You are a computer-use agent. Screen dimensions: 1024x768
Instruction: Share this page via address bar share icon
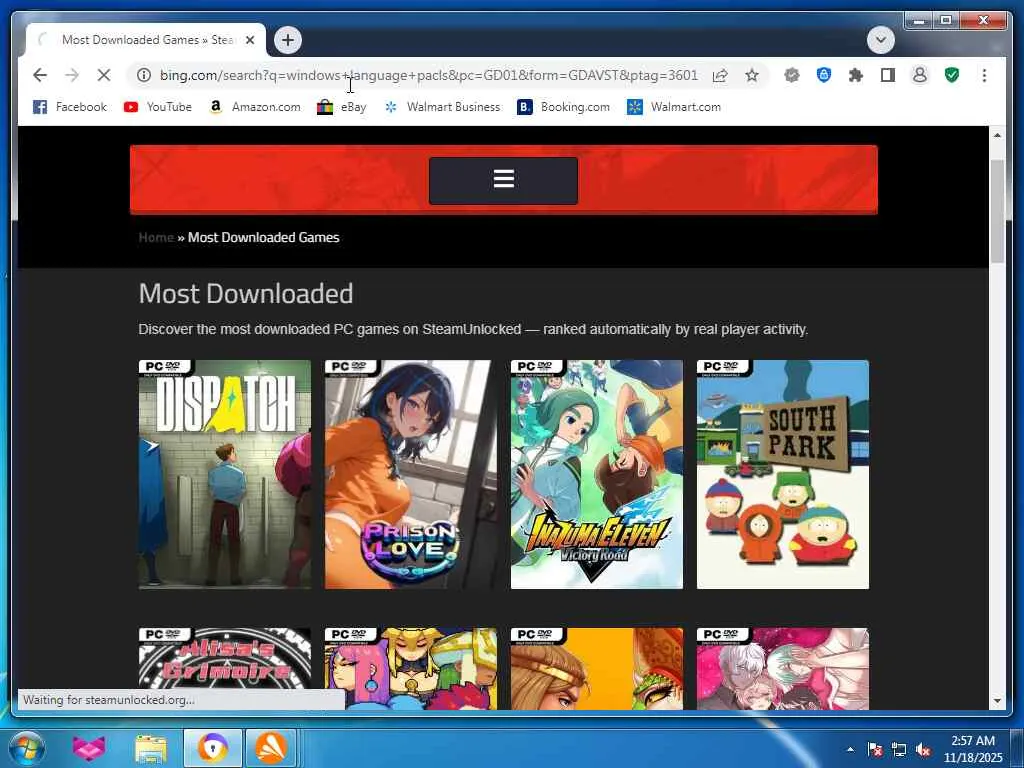click(720, 75)
